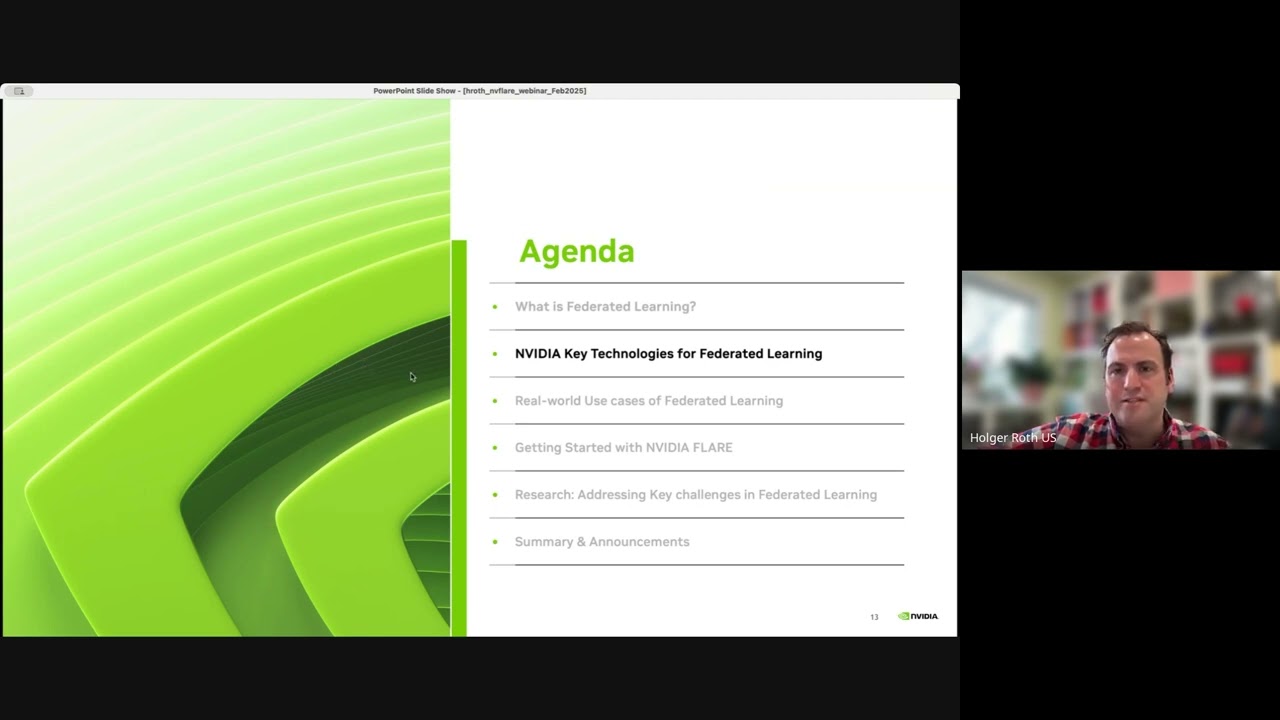Click slide number 13
The image size is (1280, 720).
pyautogui.click(x=874, y=617)
